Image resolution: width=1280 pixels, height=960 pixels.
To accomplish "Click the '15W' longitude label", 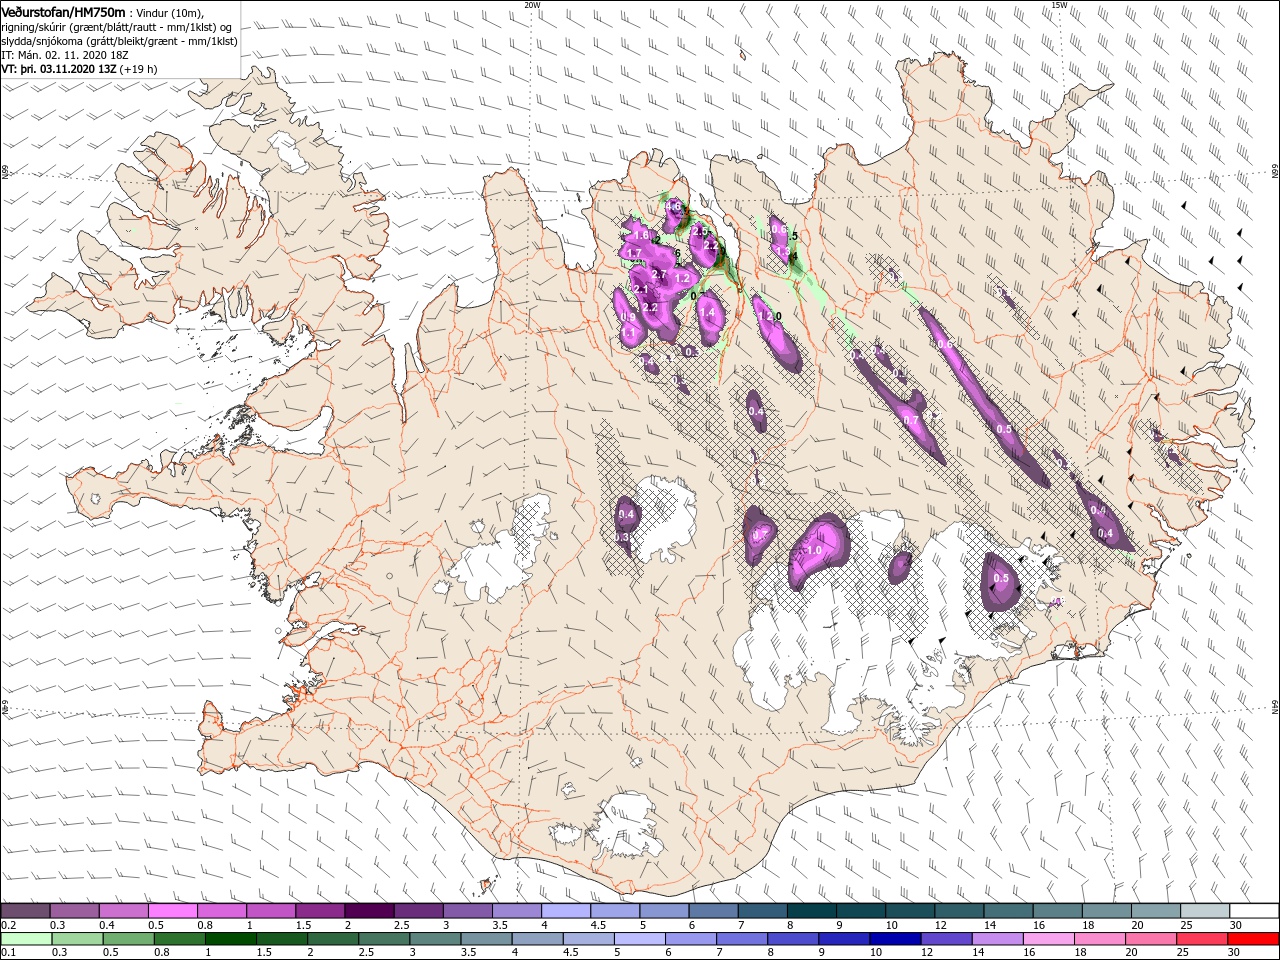I will (x=1059, y=5).
